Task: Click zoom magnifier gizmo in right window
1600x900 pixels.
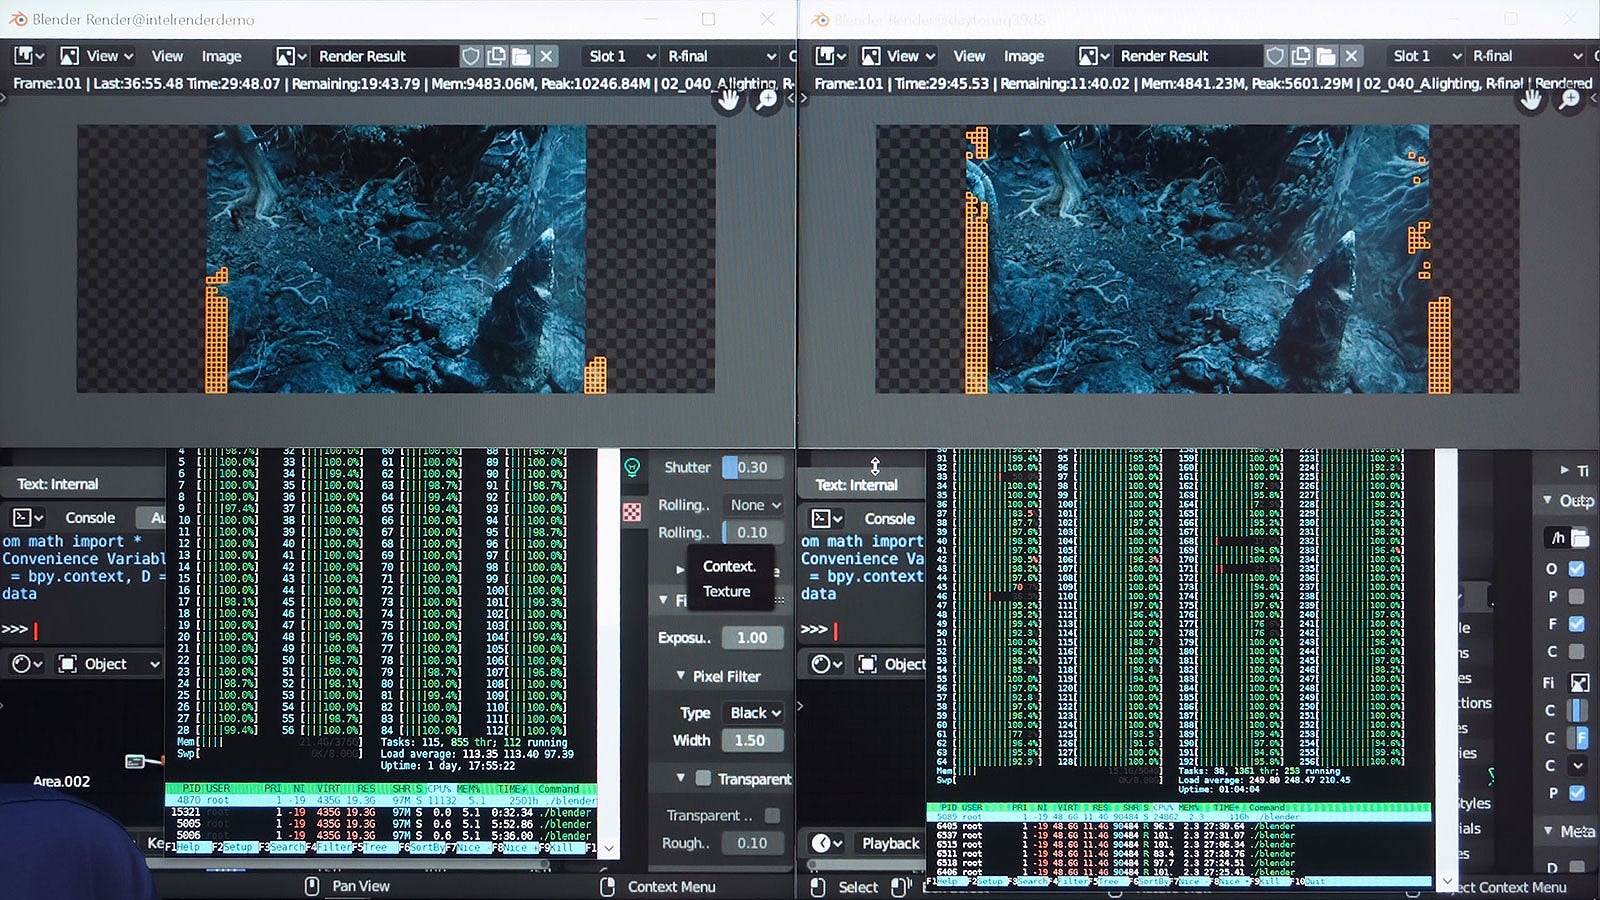Action: point(1570,98)
